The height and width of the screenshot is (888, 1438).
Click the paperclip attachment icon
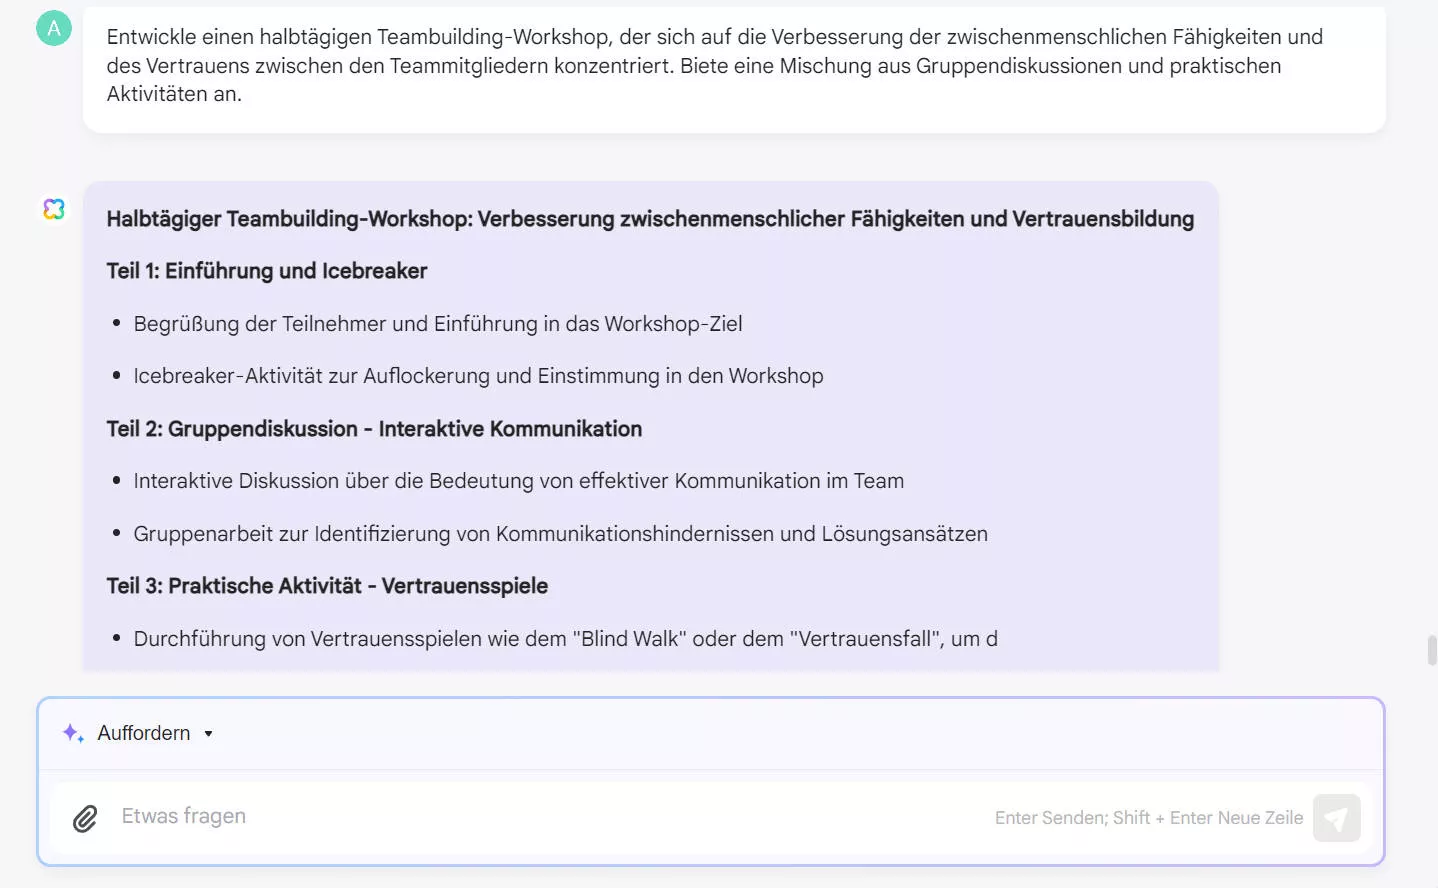click(85, 817)
